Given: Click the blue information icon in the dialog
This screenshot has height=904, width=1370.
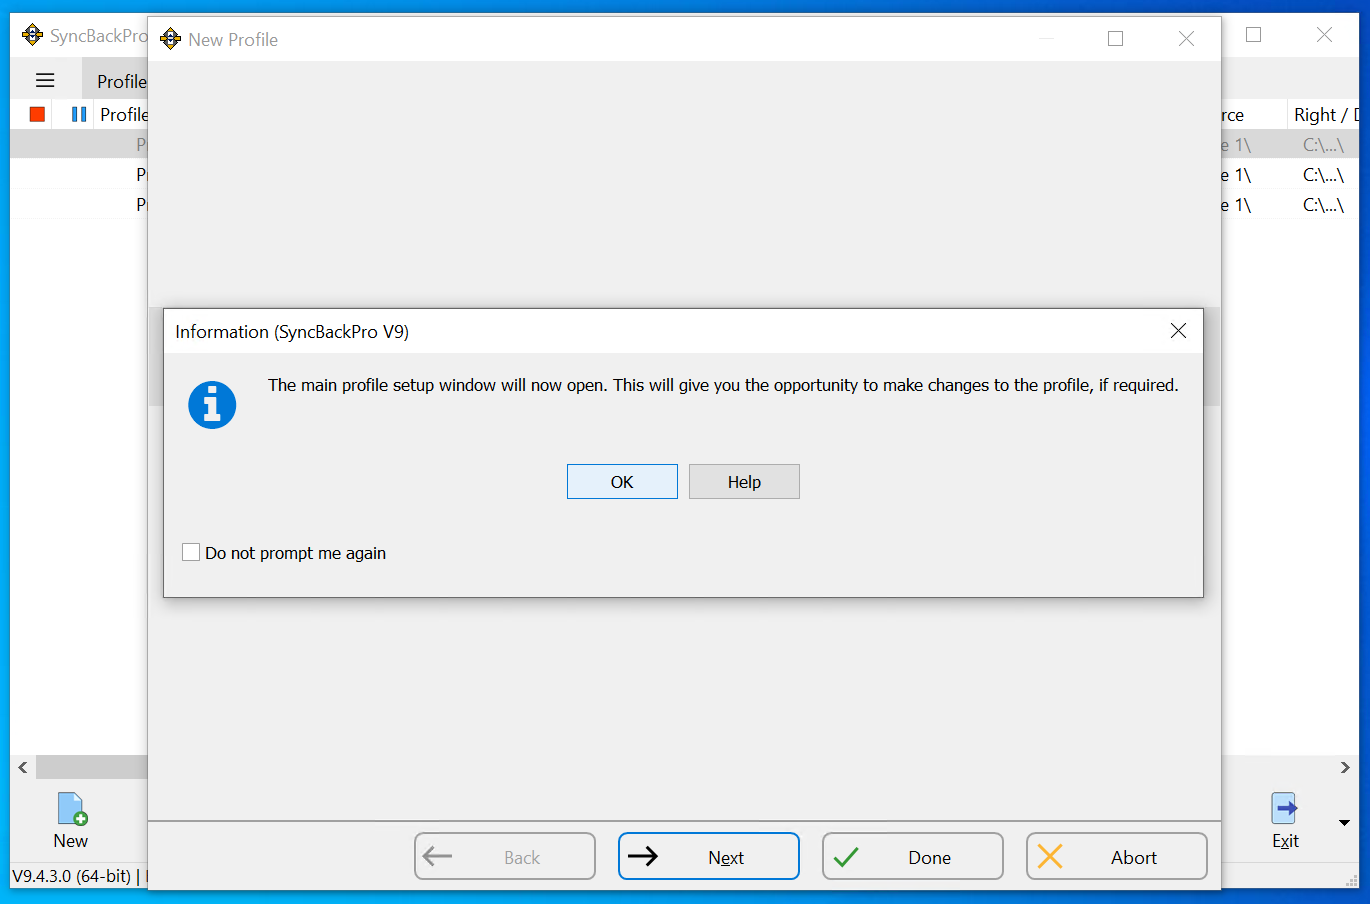Looking at the screenshot, I should (x=212, y=405).
